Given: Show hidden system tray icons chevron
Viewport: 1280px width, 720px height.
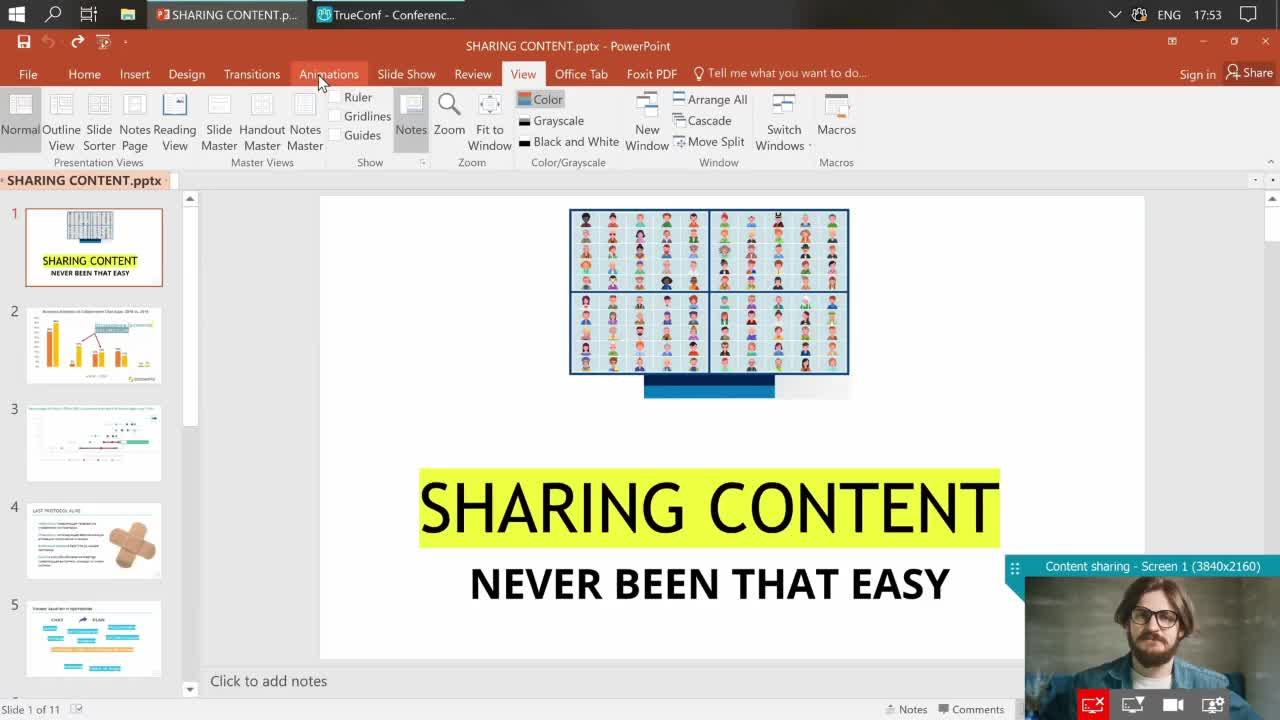Looking at the screenshot, I should (x=1115, y=15).
